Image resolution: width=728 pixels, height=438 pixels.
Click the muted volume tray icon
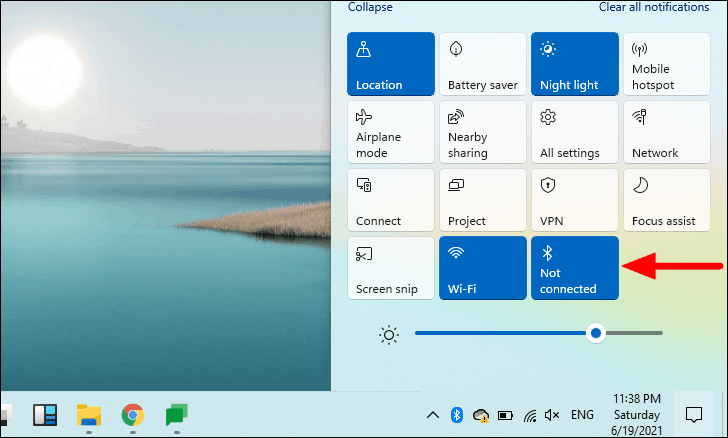click(x=552, y=415)
